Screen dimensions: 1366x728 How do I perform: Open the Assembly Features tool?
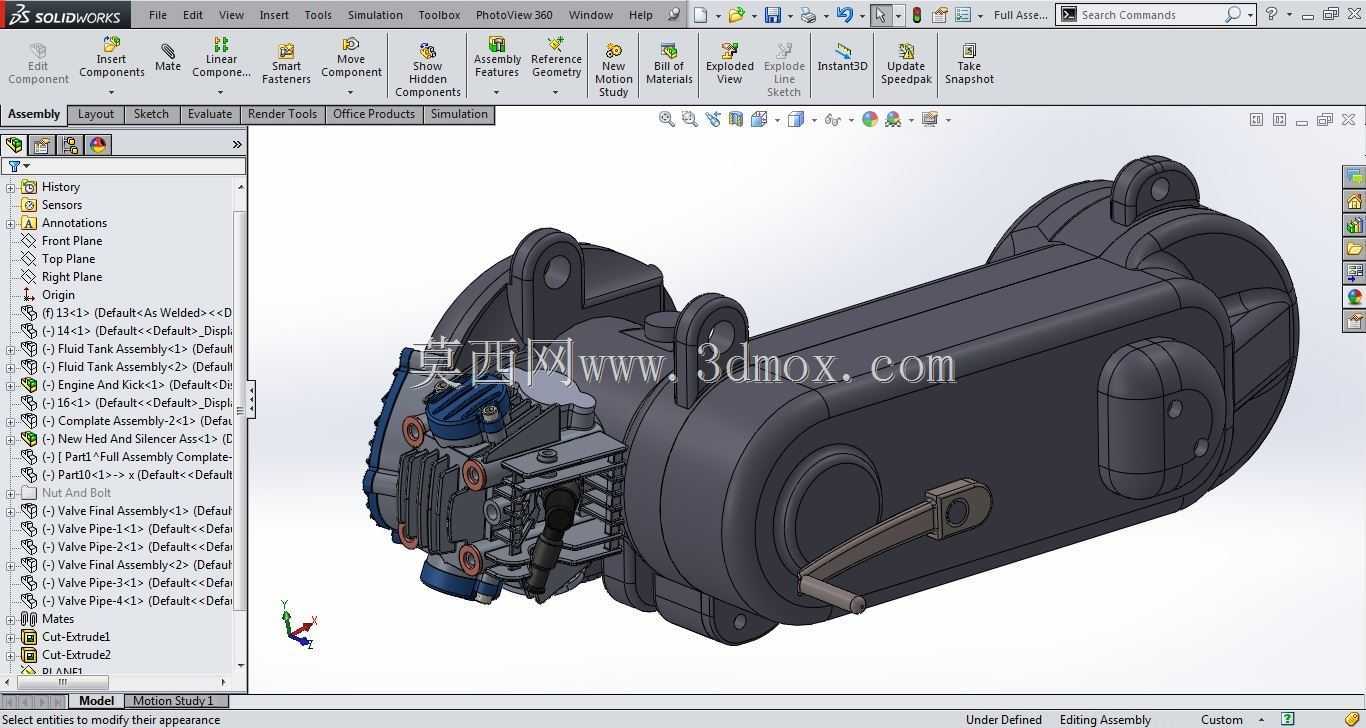point(497,58)
